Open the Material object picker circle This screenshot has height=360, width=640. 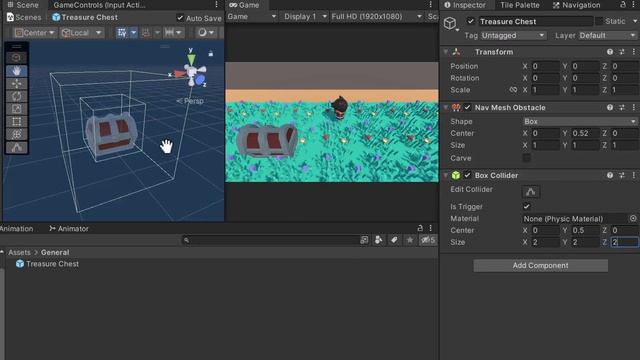(x=633, y=218)
